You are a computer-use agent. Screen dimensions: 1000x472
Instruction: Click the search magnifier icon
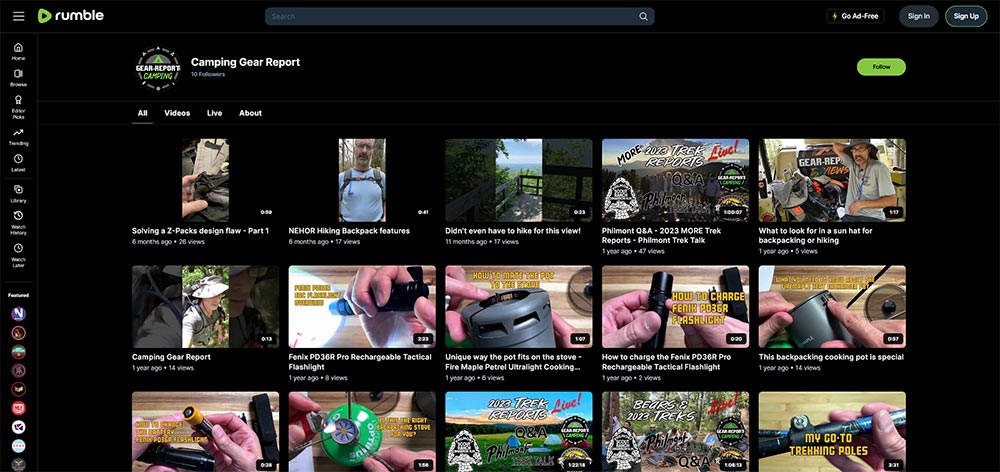click(x=643, y=17)
